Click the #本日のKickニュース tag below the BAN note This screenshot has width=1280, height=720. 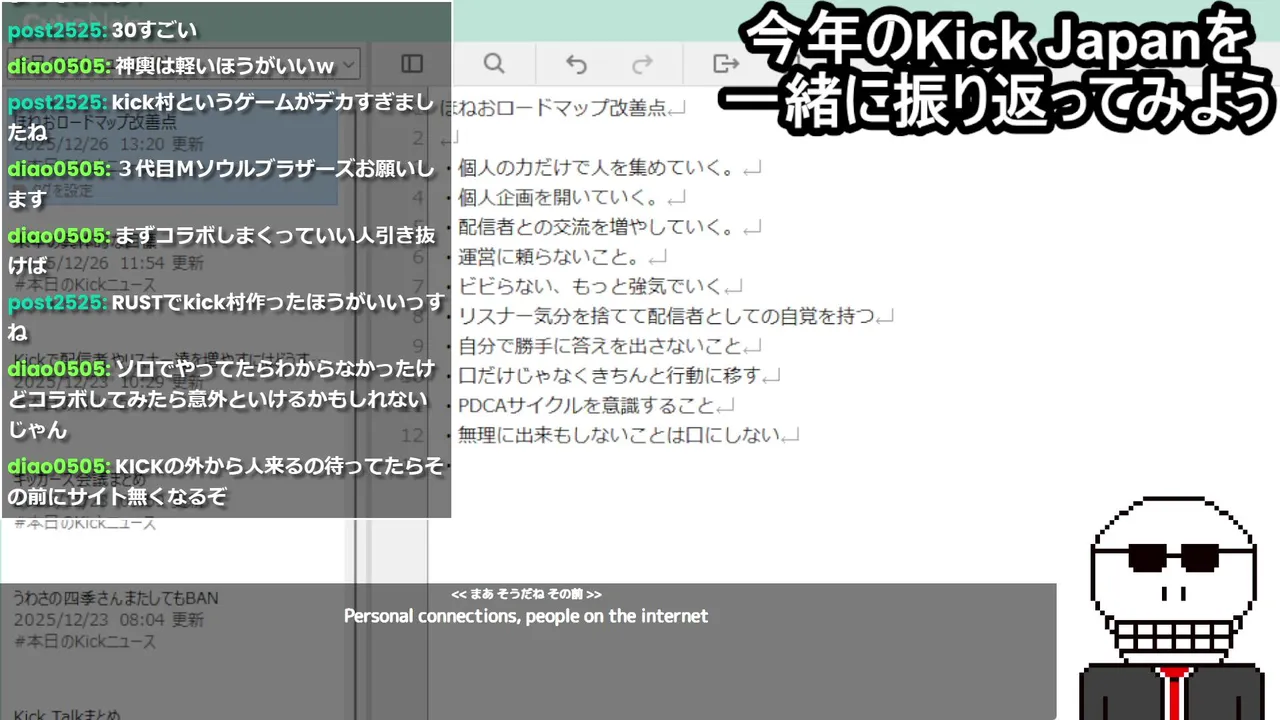[x=85, y=641]
